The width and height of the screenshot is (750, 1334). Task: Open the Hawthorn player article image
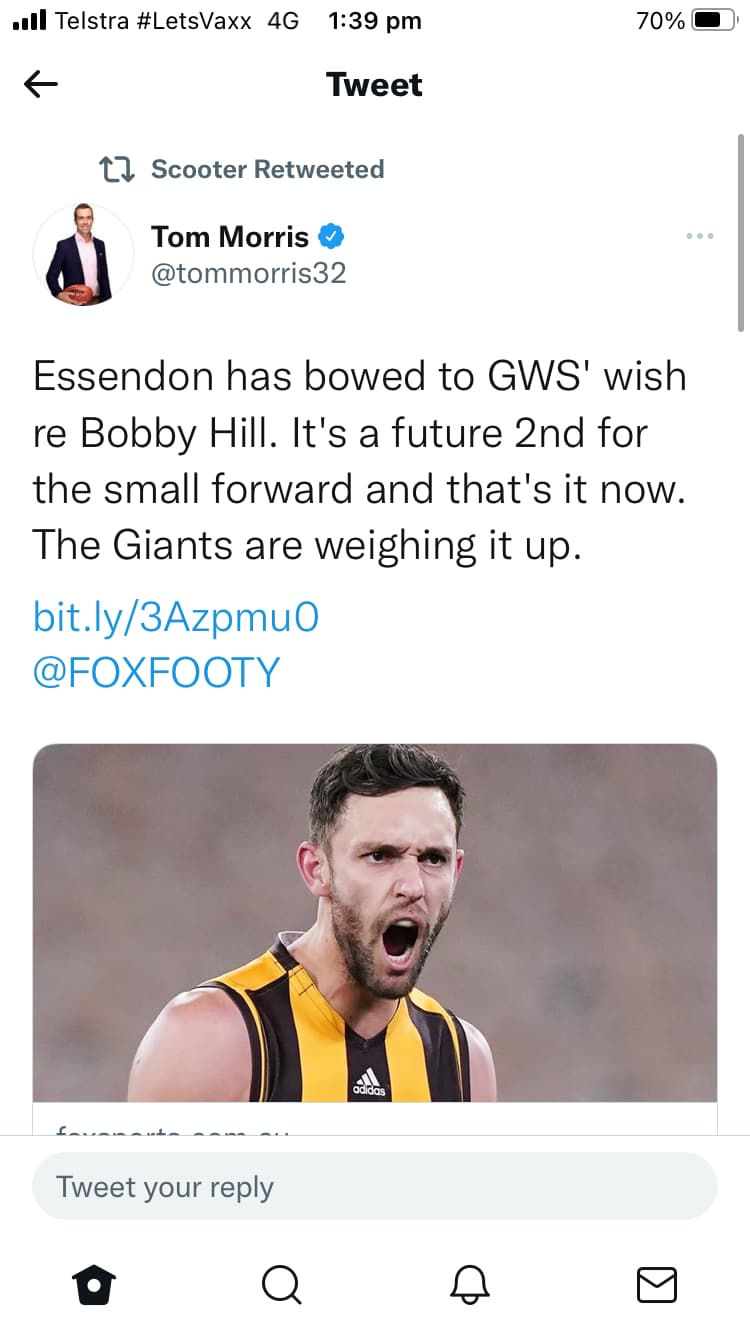click(x=374, y=922)
